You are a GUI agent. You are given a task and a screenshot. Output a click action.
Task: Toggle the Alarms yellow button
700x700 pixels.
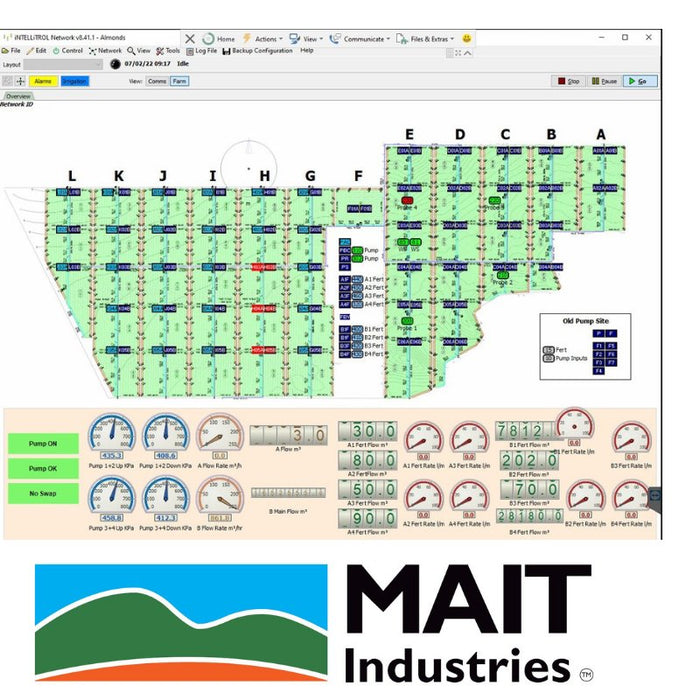[x=43, y=81]
